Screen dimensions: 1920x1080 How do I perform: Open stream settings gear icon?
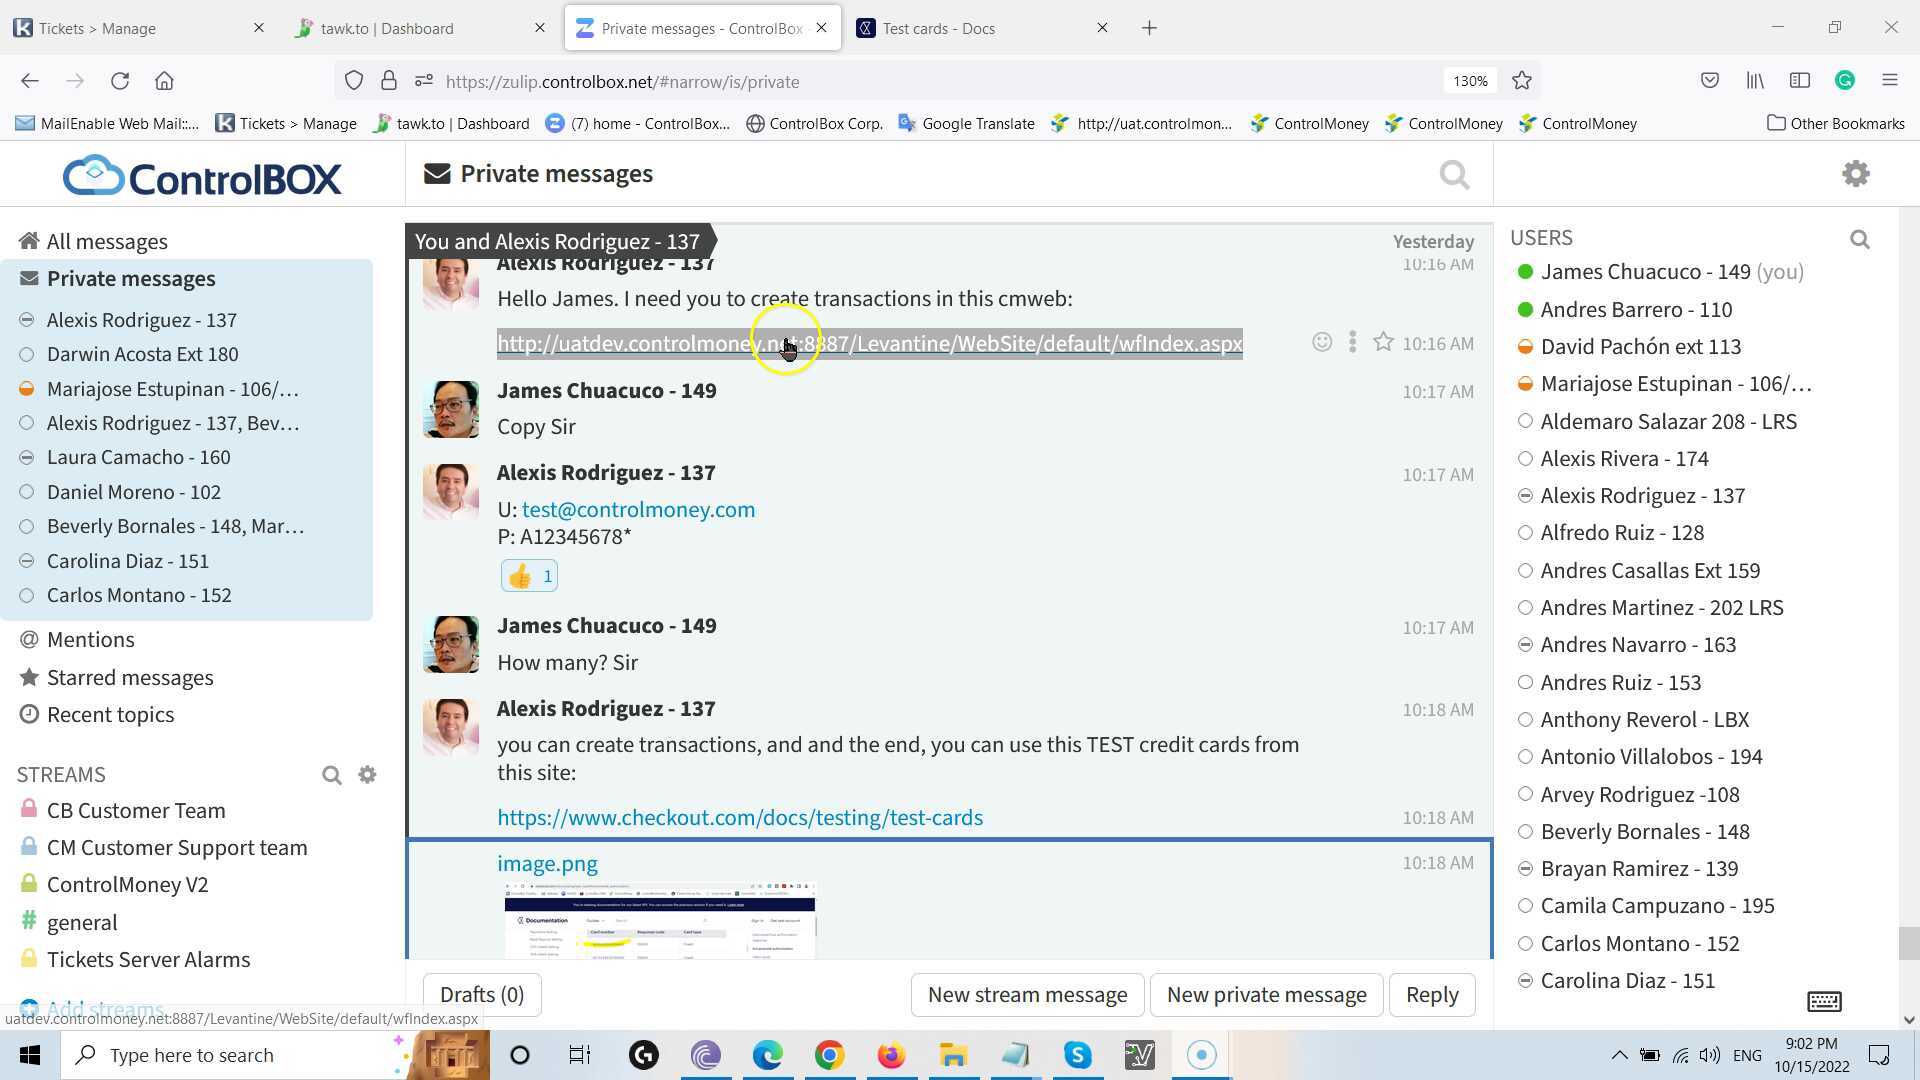click(367, 775)
